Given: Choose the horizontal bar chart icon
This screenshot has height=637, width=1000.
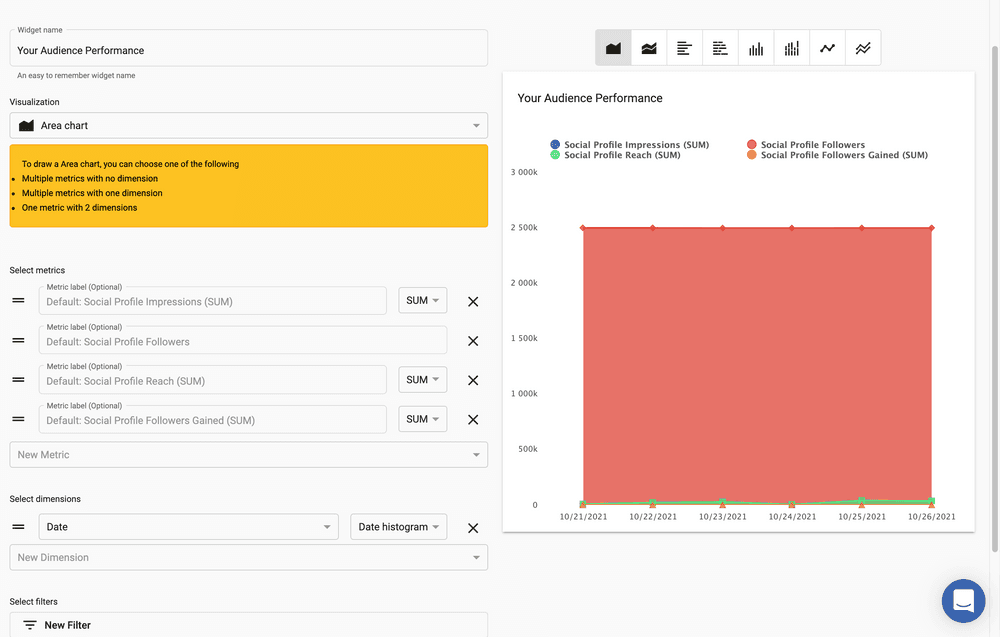Looking at the screenshot, I should [684, 48].
